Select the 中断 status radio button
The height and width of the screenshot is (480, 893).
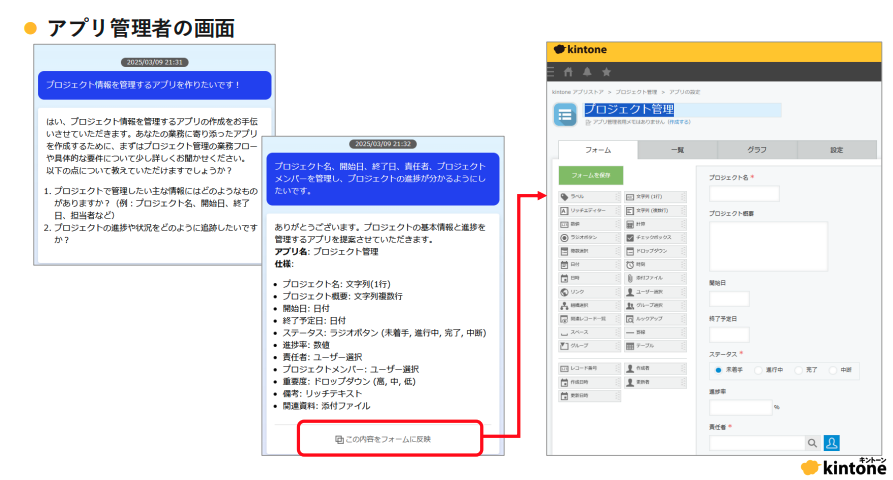click(833, 370)
